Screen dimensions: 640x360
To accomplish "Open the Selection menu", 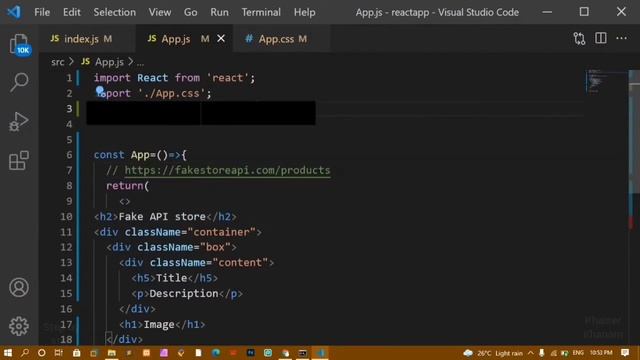I will tap(115, 12).
